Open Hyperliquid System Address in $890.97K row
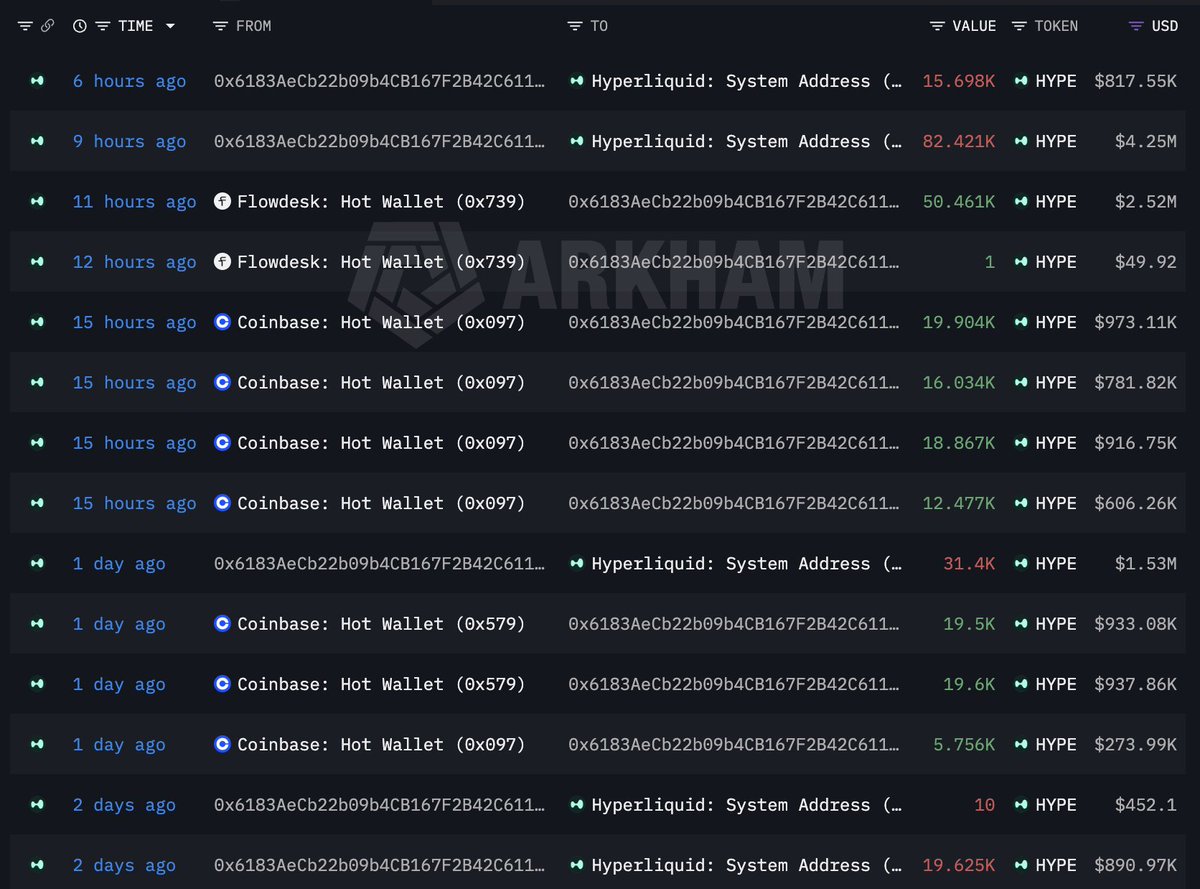1200x889 pixels. (746, 865)
